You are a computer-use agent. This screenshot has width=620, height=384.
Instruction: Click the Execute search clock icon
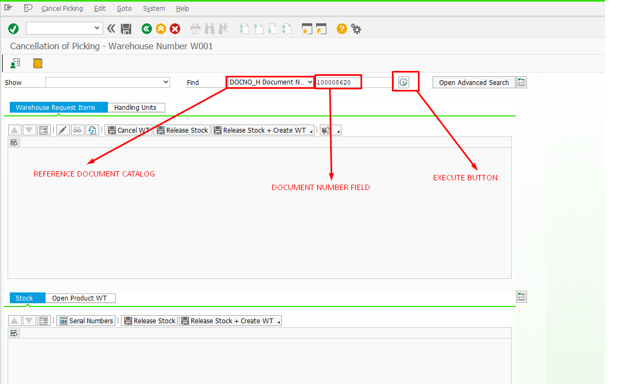click(x=403, y=82)
